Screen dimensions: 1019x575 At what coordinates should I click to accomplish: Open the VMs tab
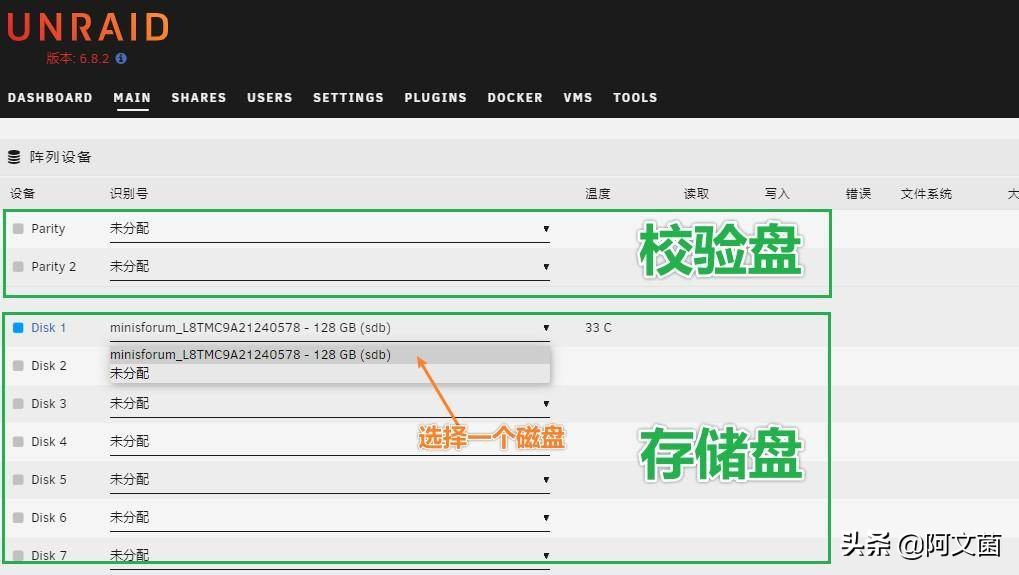[x=578, y=97]
